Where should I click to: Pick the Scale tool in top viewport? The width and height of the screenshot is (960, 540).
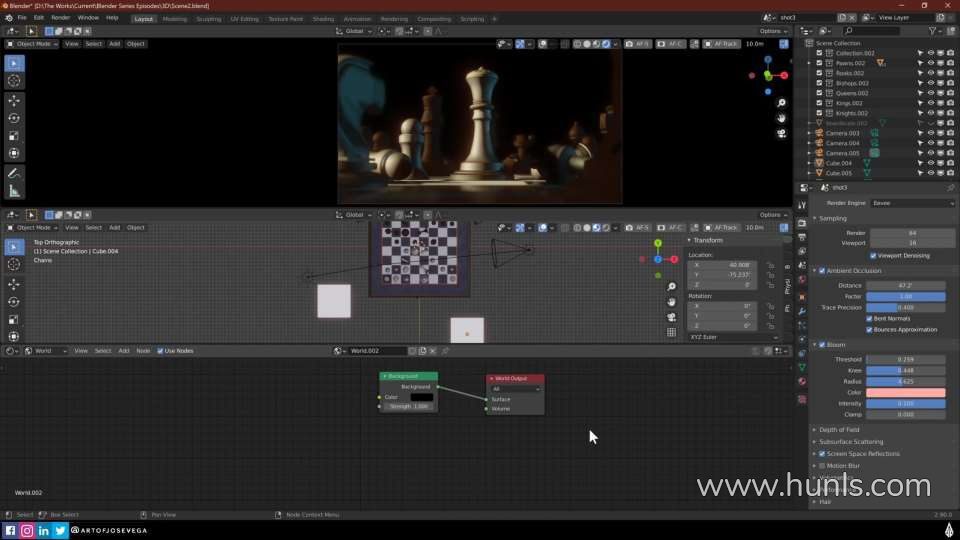tap(14, 135)
